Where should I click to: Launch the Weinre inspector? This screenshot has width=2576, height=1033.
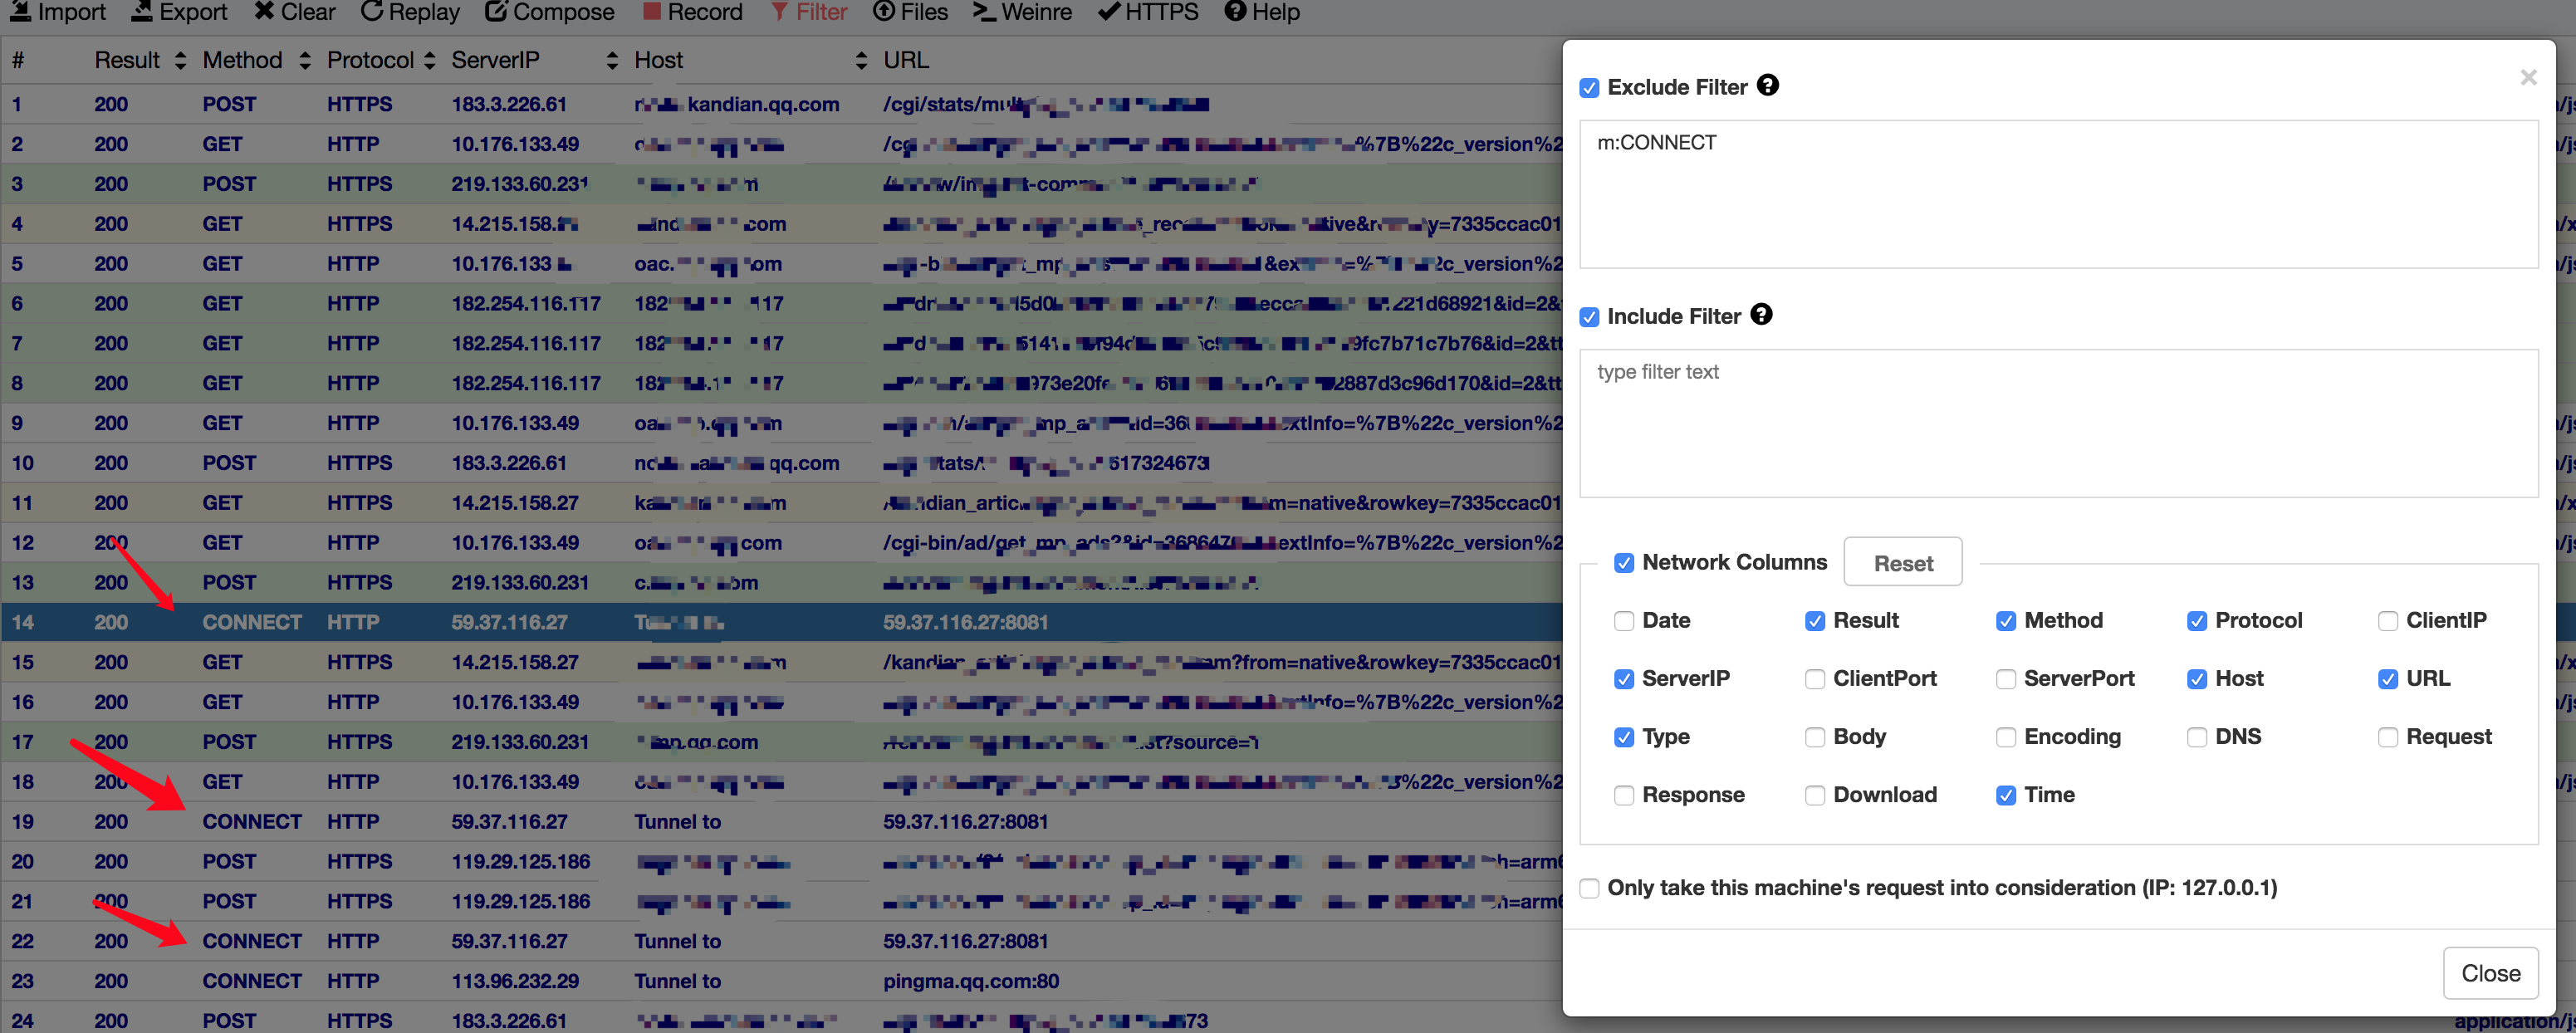[1021, 12]
